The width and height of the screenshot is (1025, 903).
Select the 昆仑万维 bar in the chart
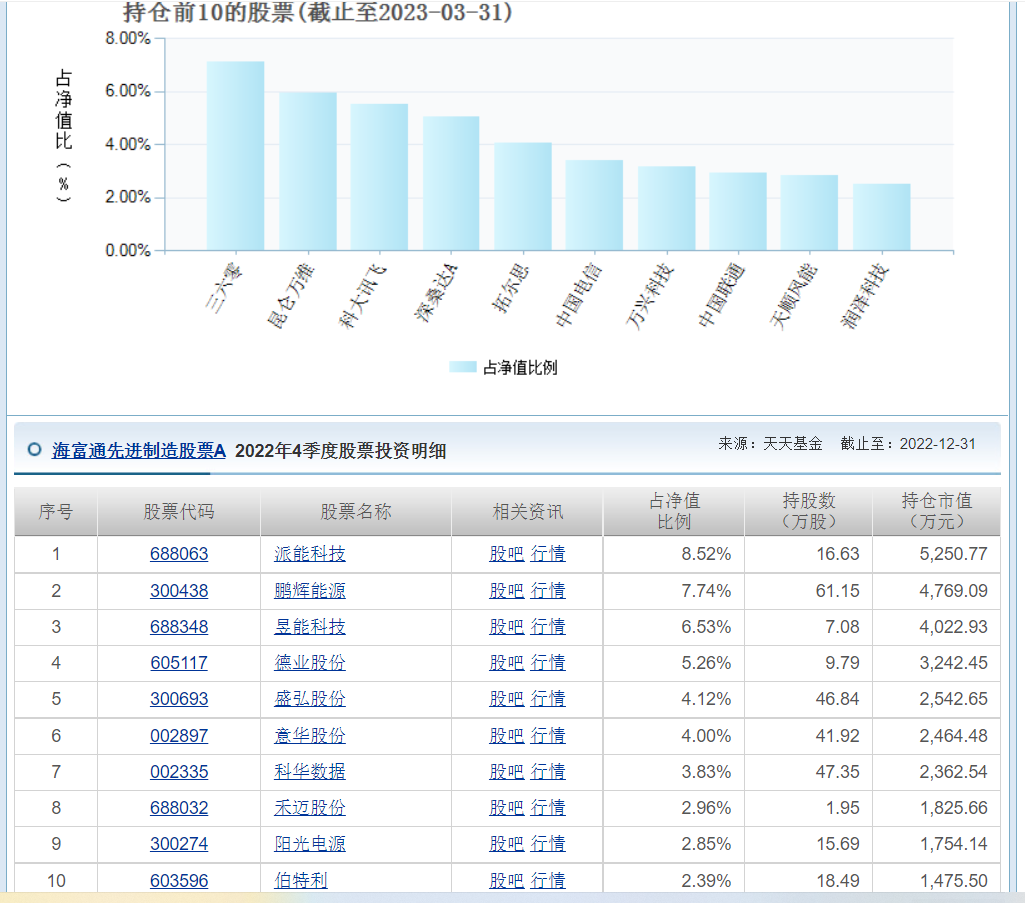tap(307, 171)
